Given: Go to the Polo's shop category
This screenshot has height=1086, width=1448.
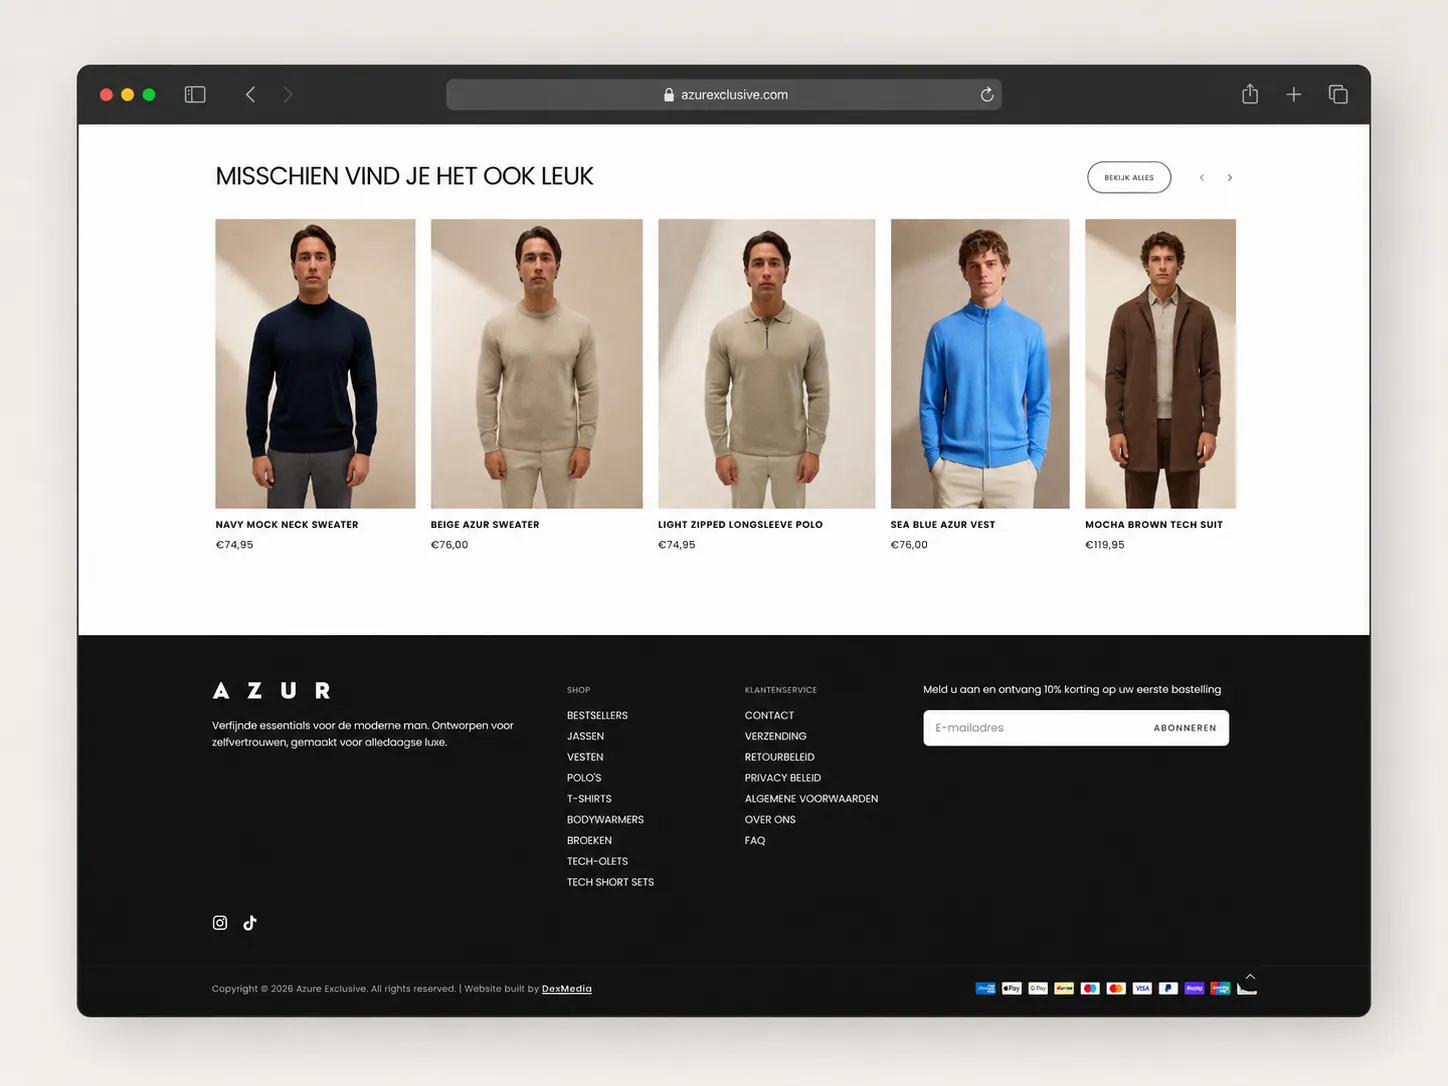Looking at the screenshot, I should (584, 778).
